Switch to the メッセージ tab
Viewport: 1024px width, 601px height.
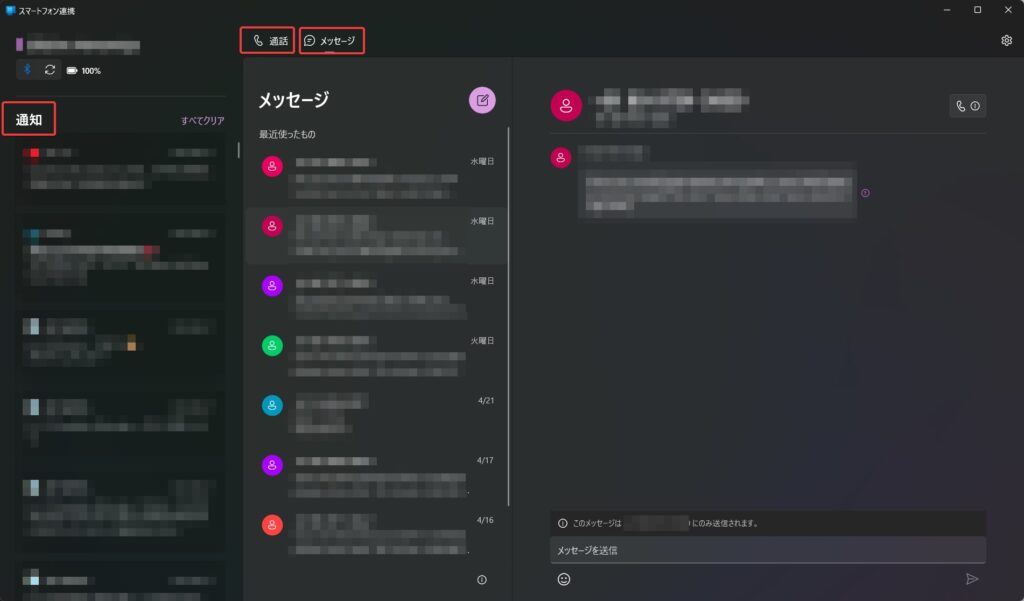[331, 41]
